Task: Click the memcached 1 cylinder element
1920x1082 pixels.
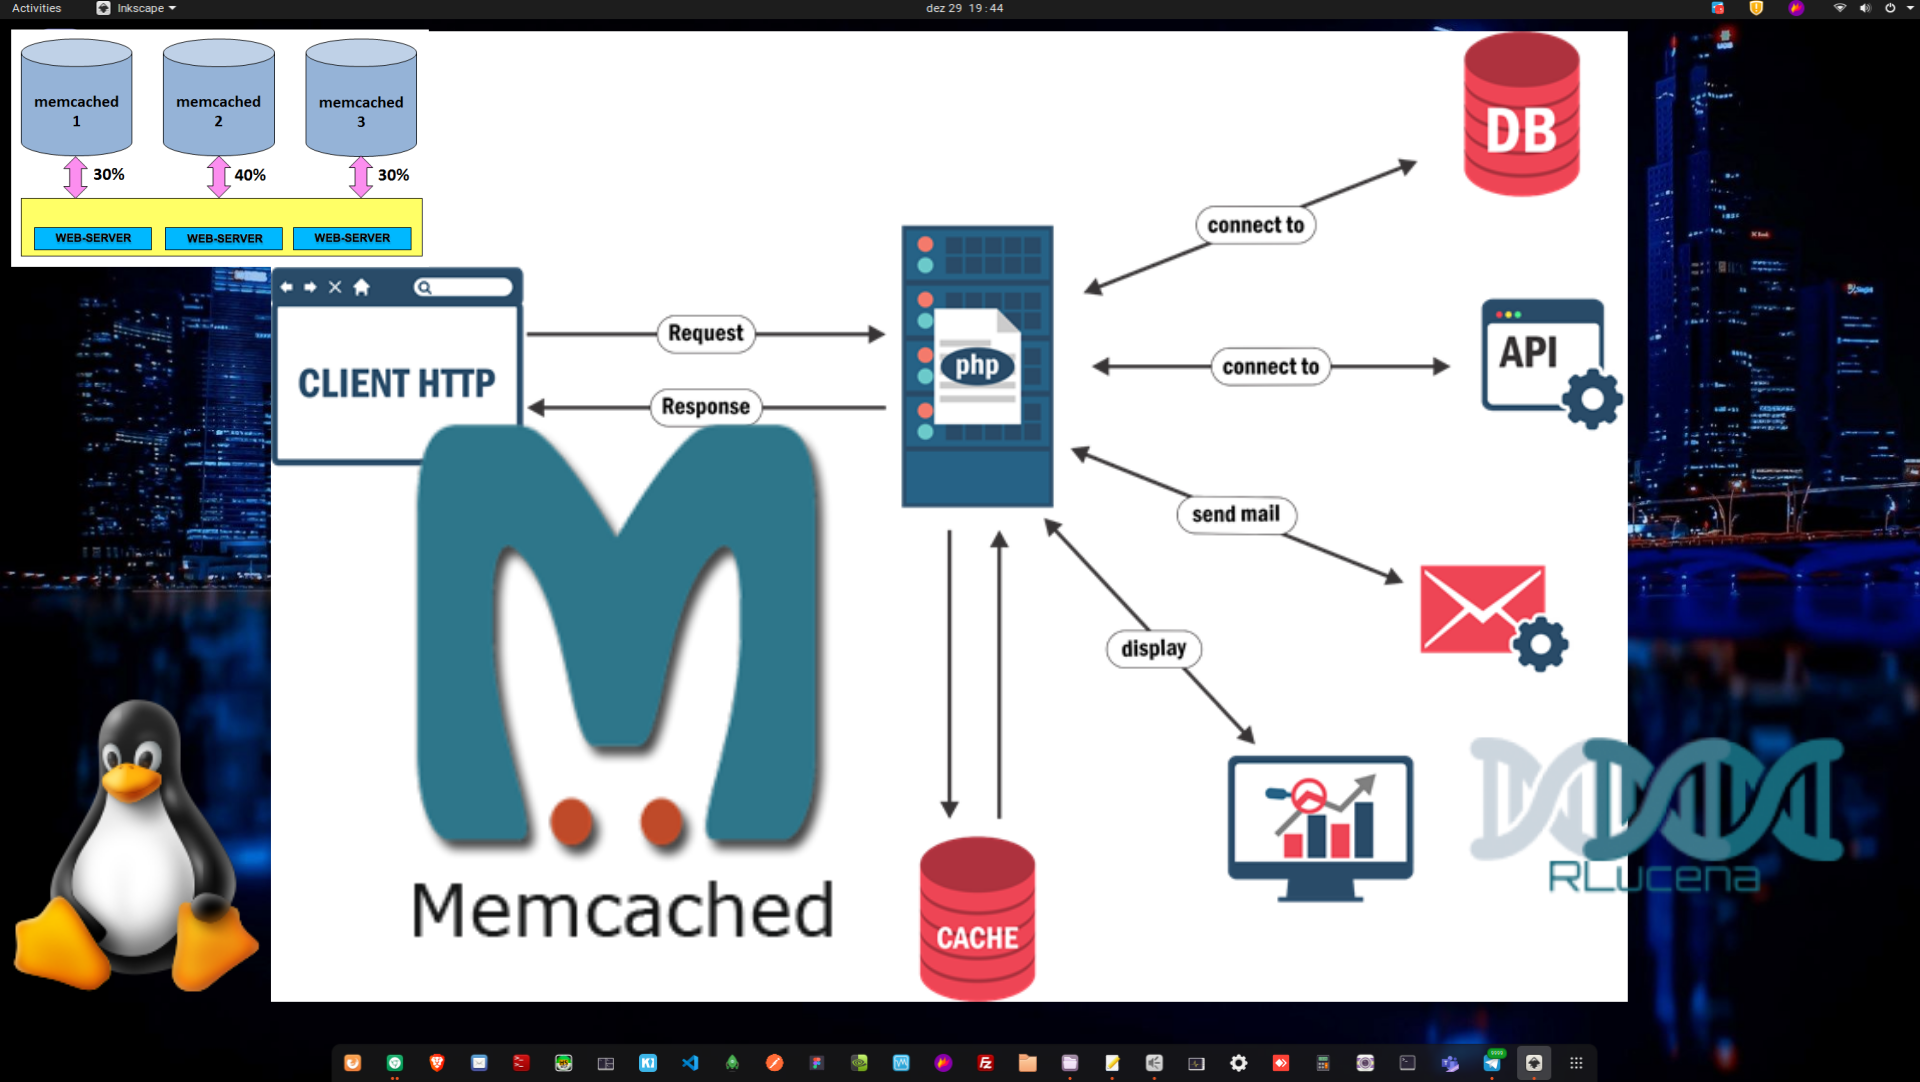Action: [x=73, y=92]
